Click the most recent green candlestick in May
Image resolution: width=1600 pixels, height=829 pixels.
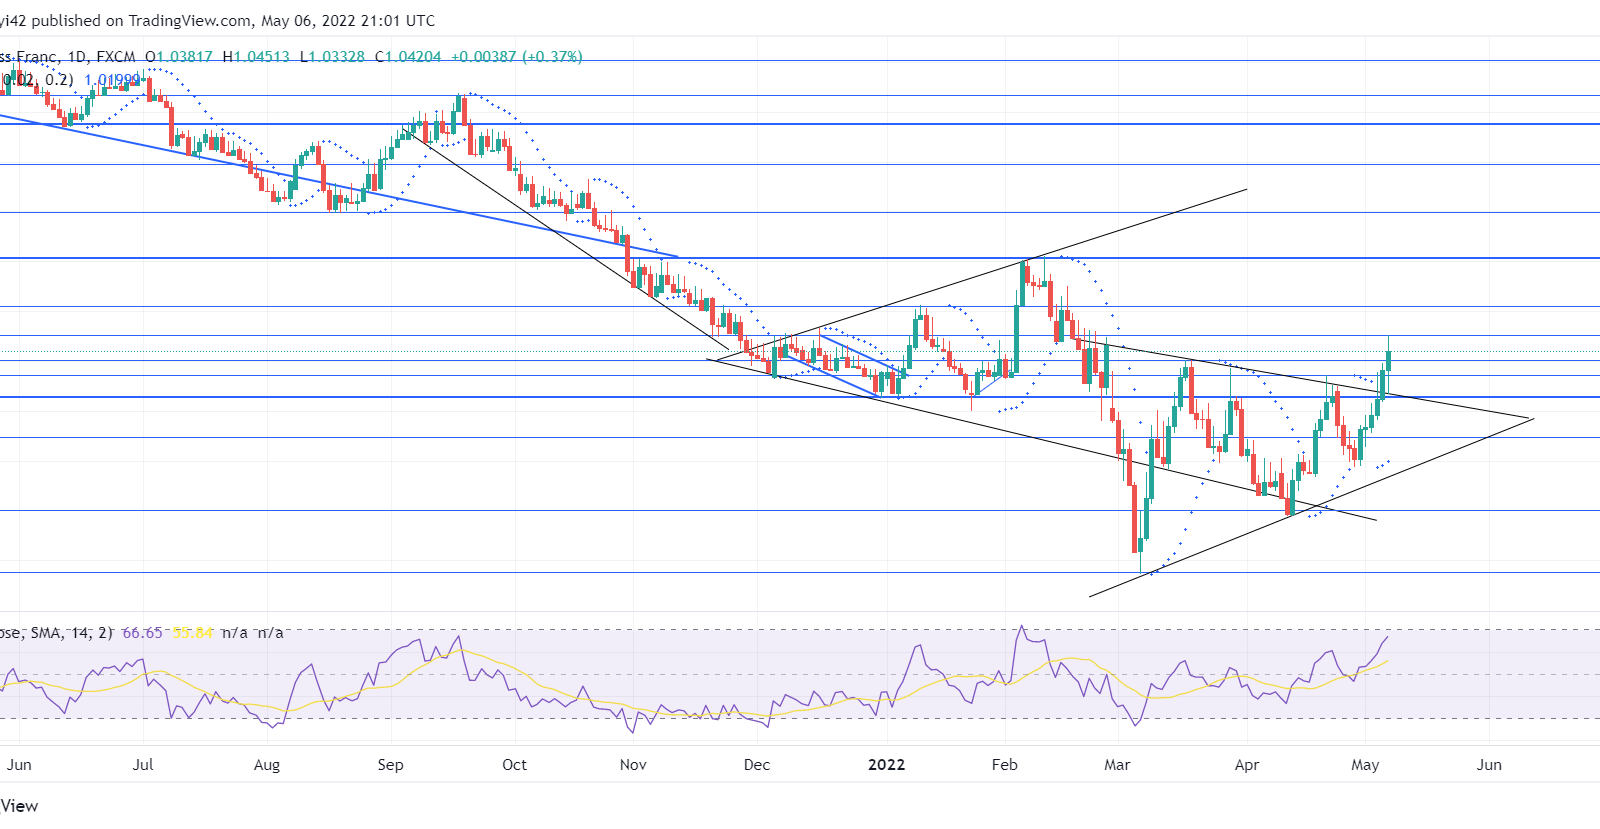click(x=1388, y=360)
